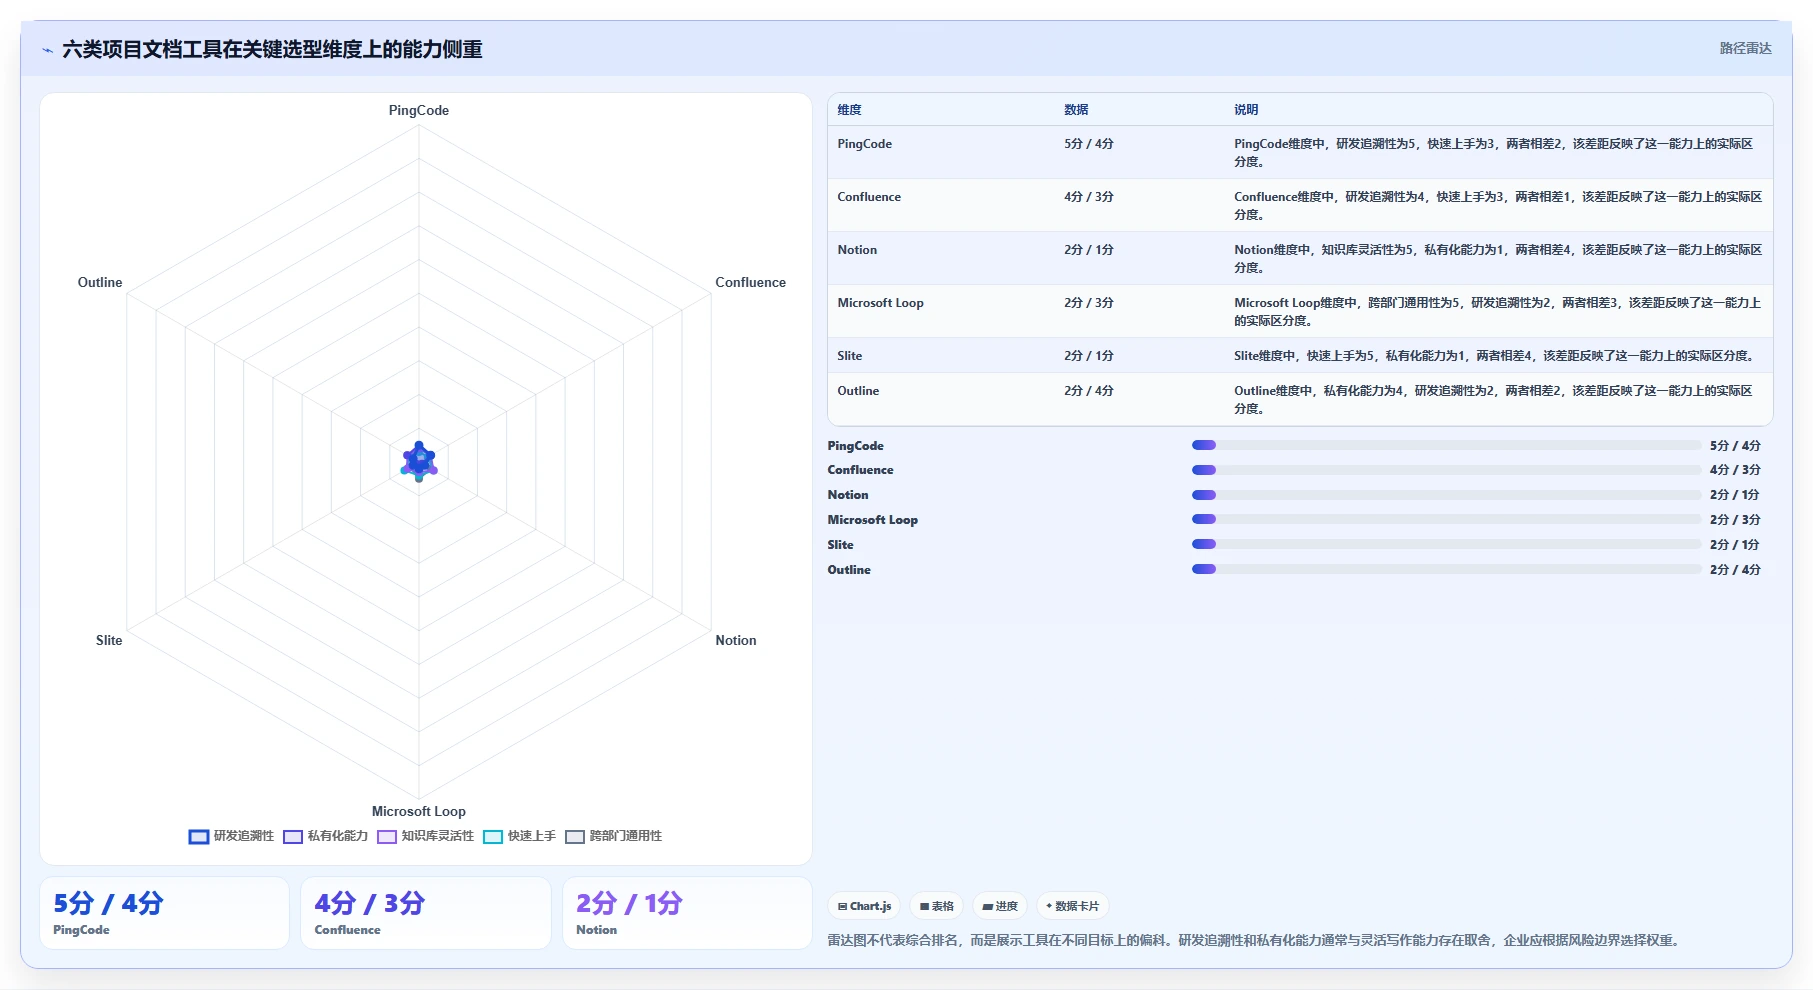Click the Microsoft Loop维度中 description cell
The height and width of the screenshot is (990, 1813).
[x=1498, y=312]
